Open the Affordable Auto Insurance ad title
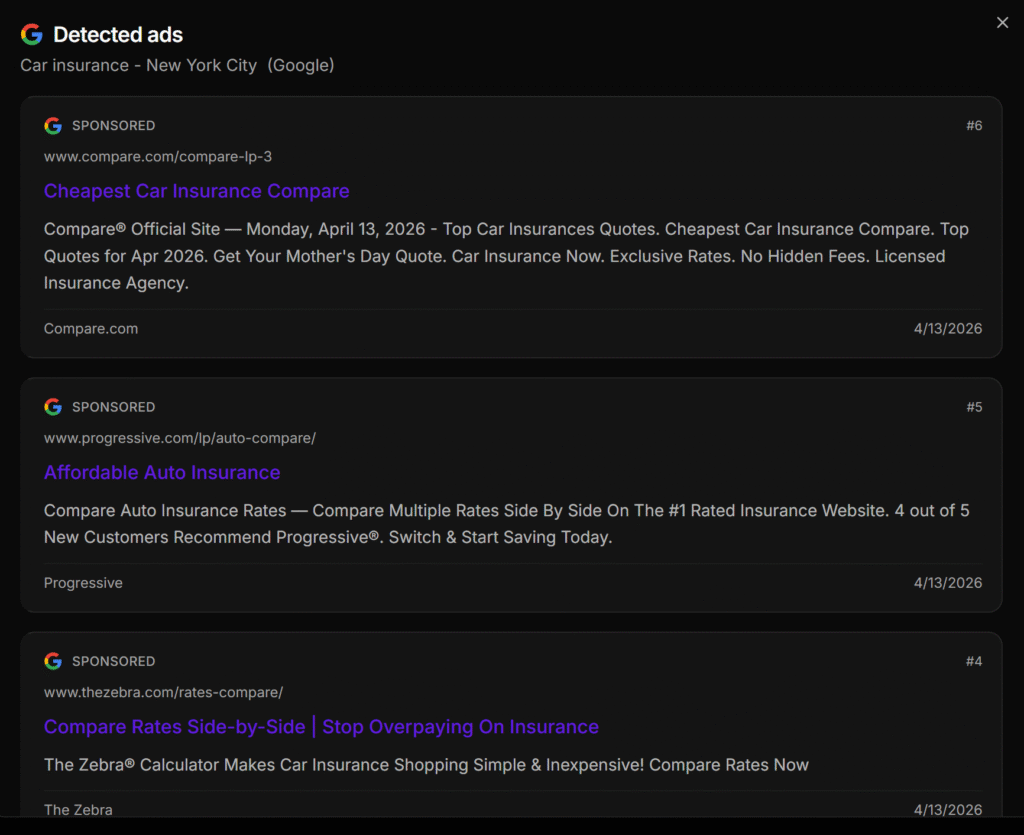Image resolution: width=1024 pixels, height=835 pixels. [x=162, y=472]
